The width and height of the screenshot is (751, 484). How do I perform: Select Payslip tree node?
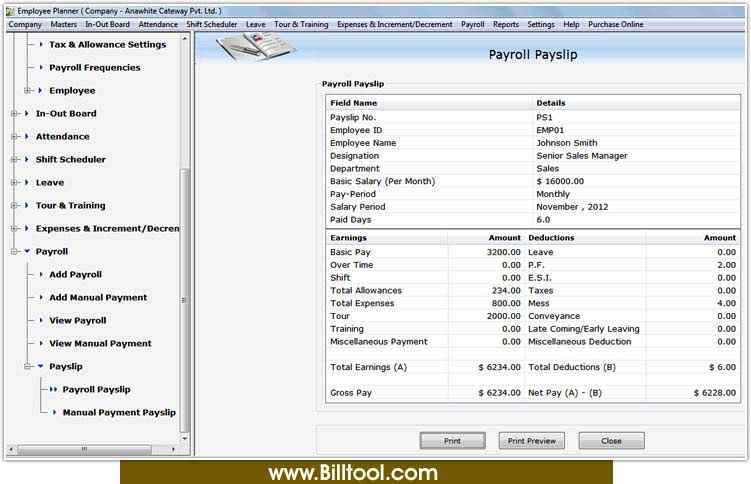(x=66, y=366)
